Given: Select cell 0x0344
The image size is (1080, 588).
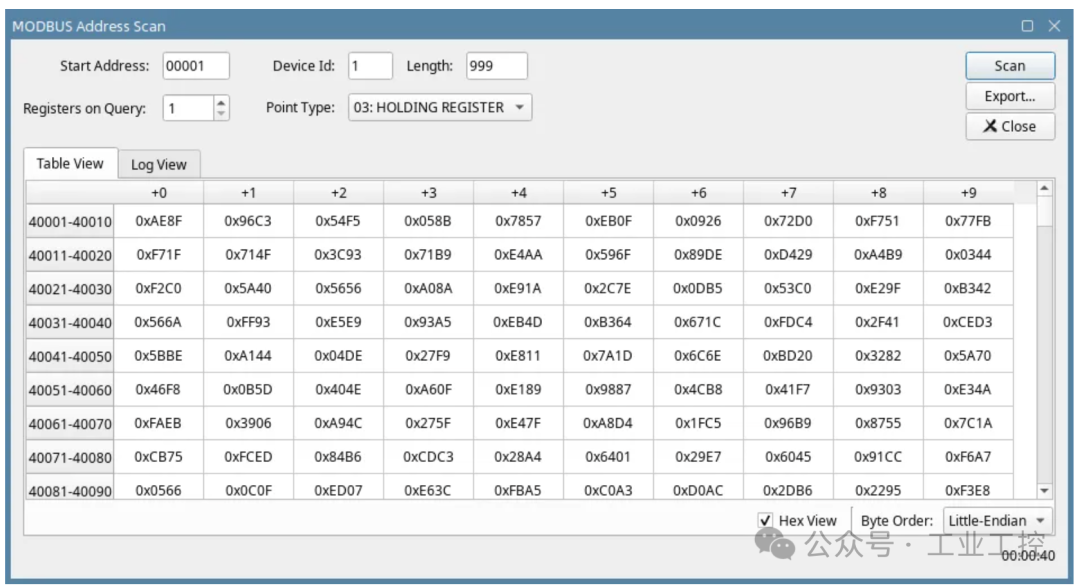Looking at the screenshot, I should 968,255.
